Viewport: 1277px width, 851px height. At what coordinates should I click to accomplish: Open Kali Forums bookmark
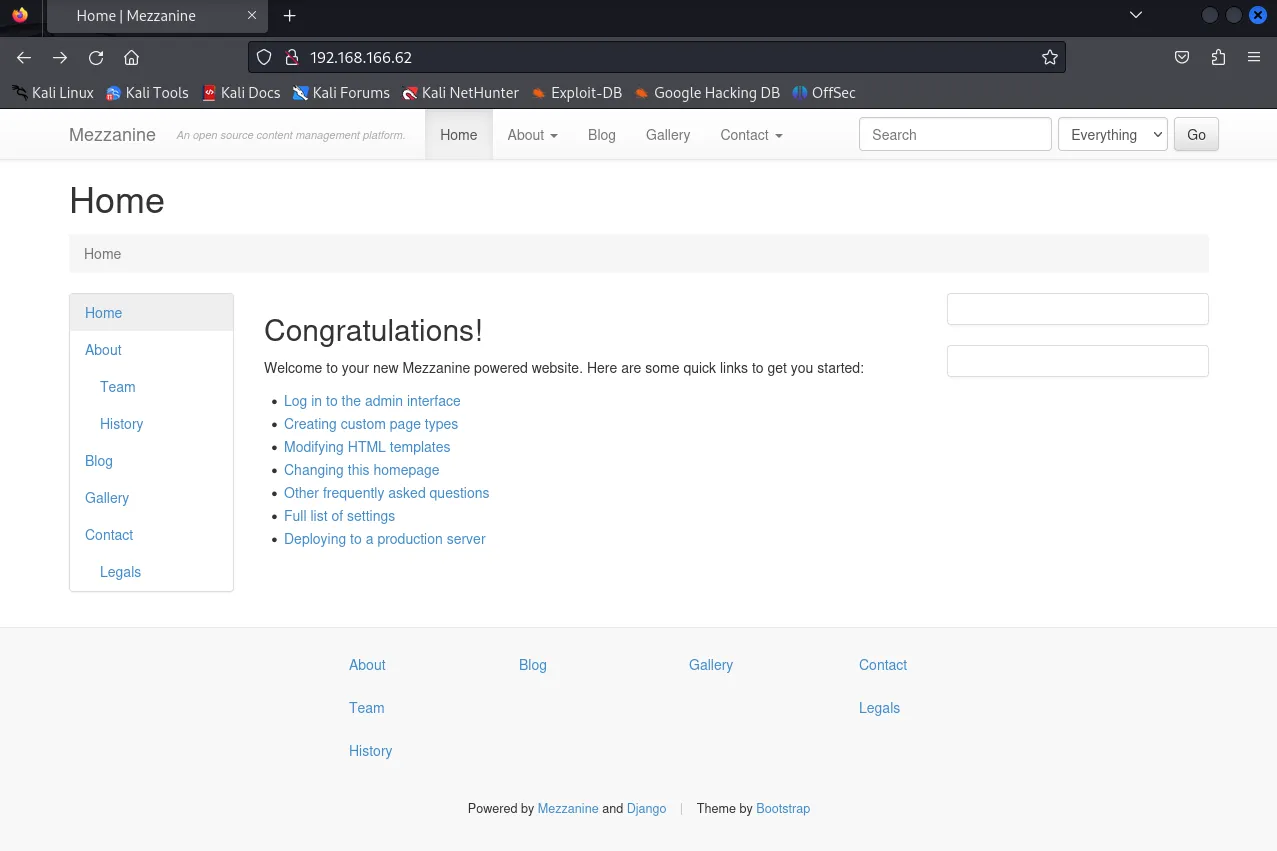pos(341,93)
